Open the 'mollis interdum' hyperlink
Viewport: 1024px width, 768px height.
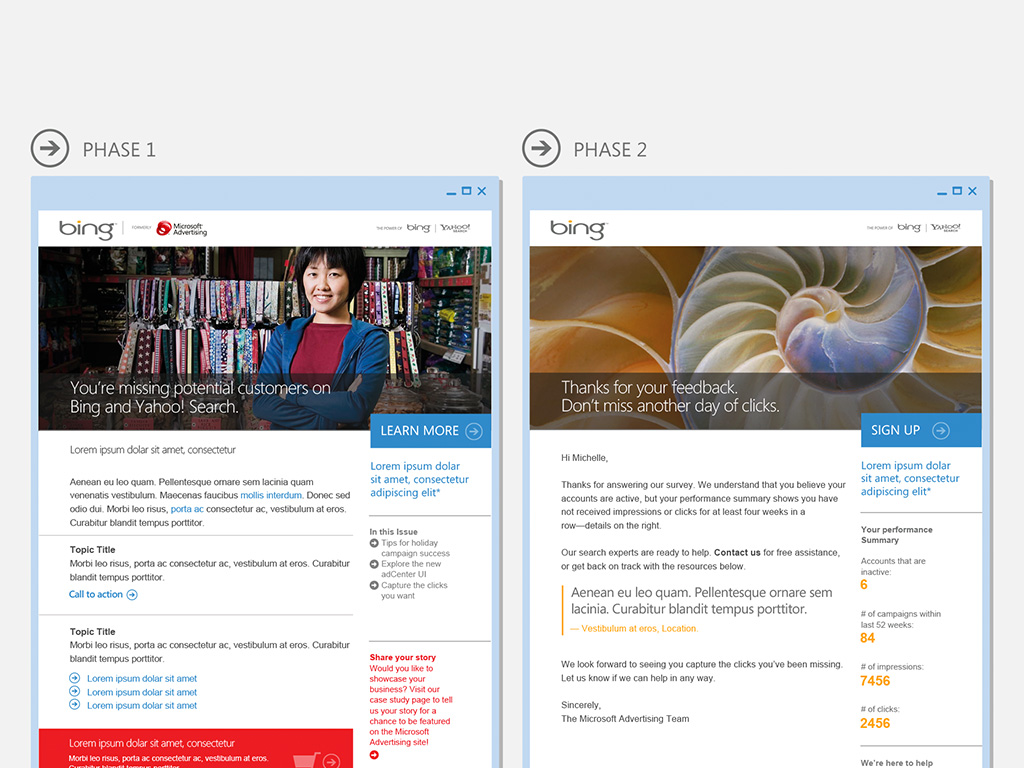click(271, 495)
